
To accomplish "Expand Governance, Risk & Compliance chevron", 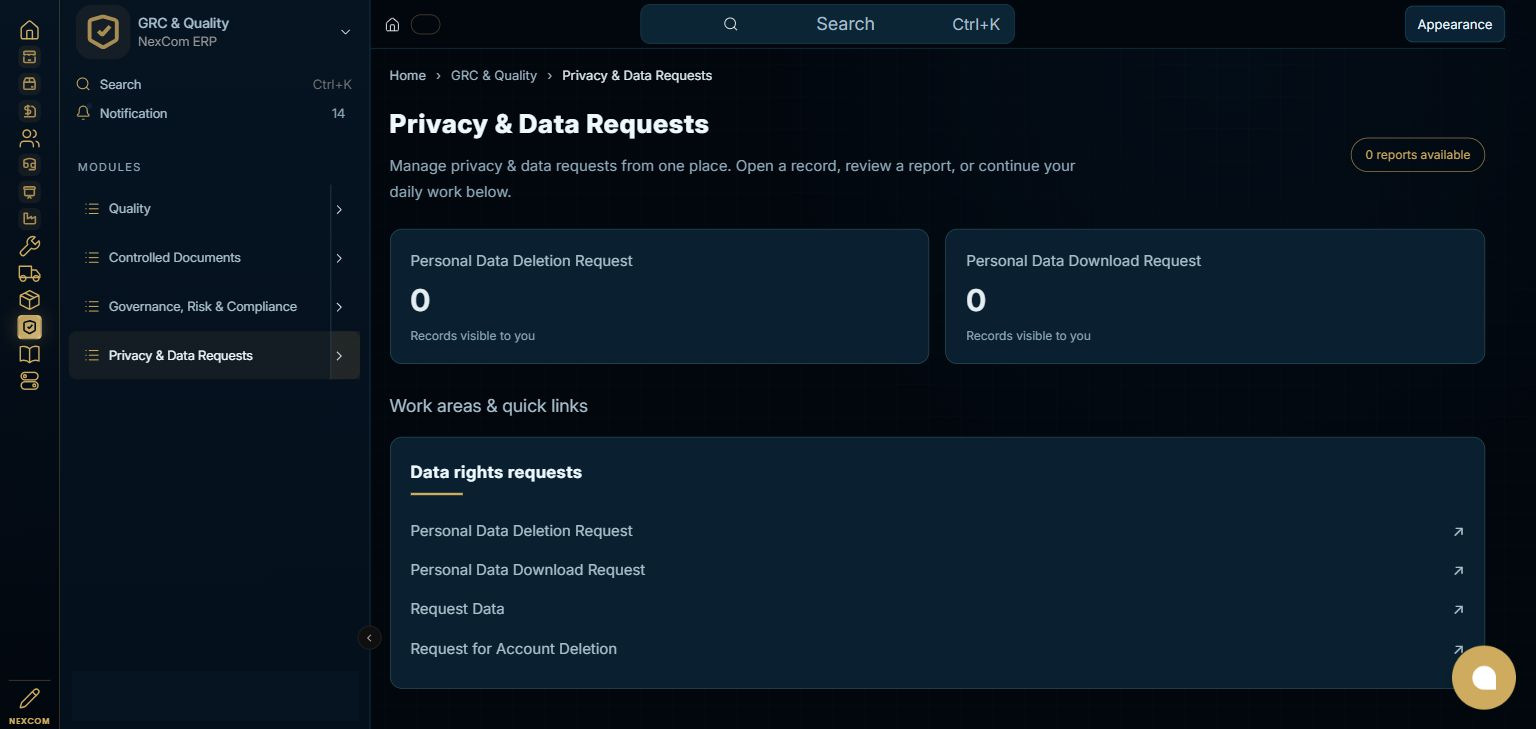I will pyautogui.click(x=339, y=307).
